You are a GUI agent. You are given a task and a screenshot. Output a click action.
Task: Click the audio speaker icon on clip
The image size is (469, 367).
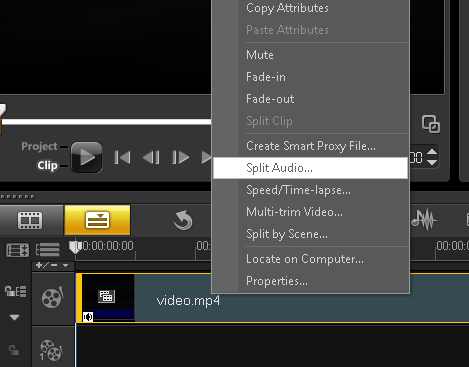(x=88, y=317)
